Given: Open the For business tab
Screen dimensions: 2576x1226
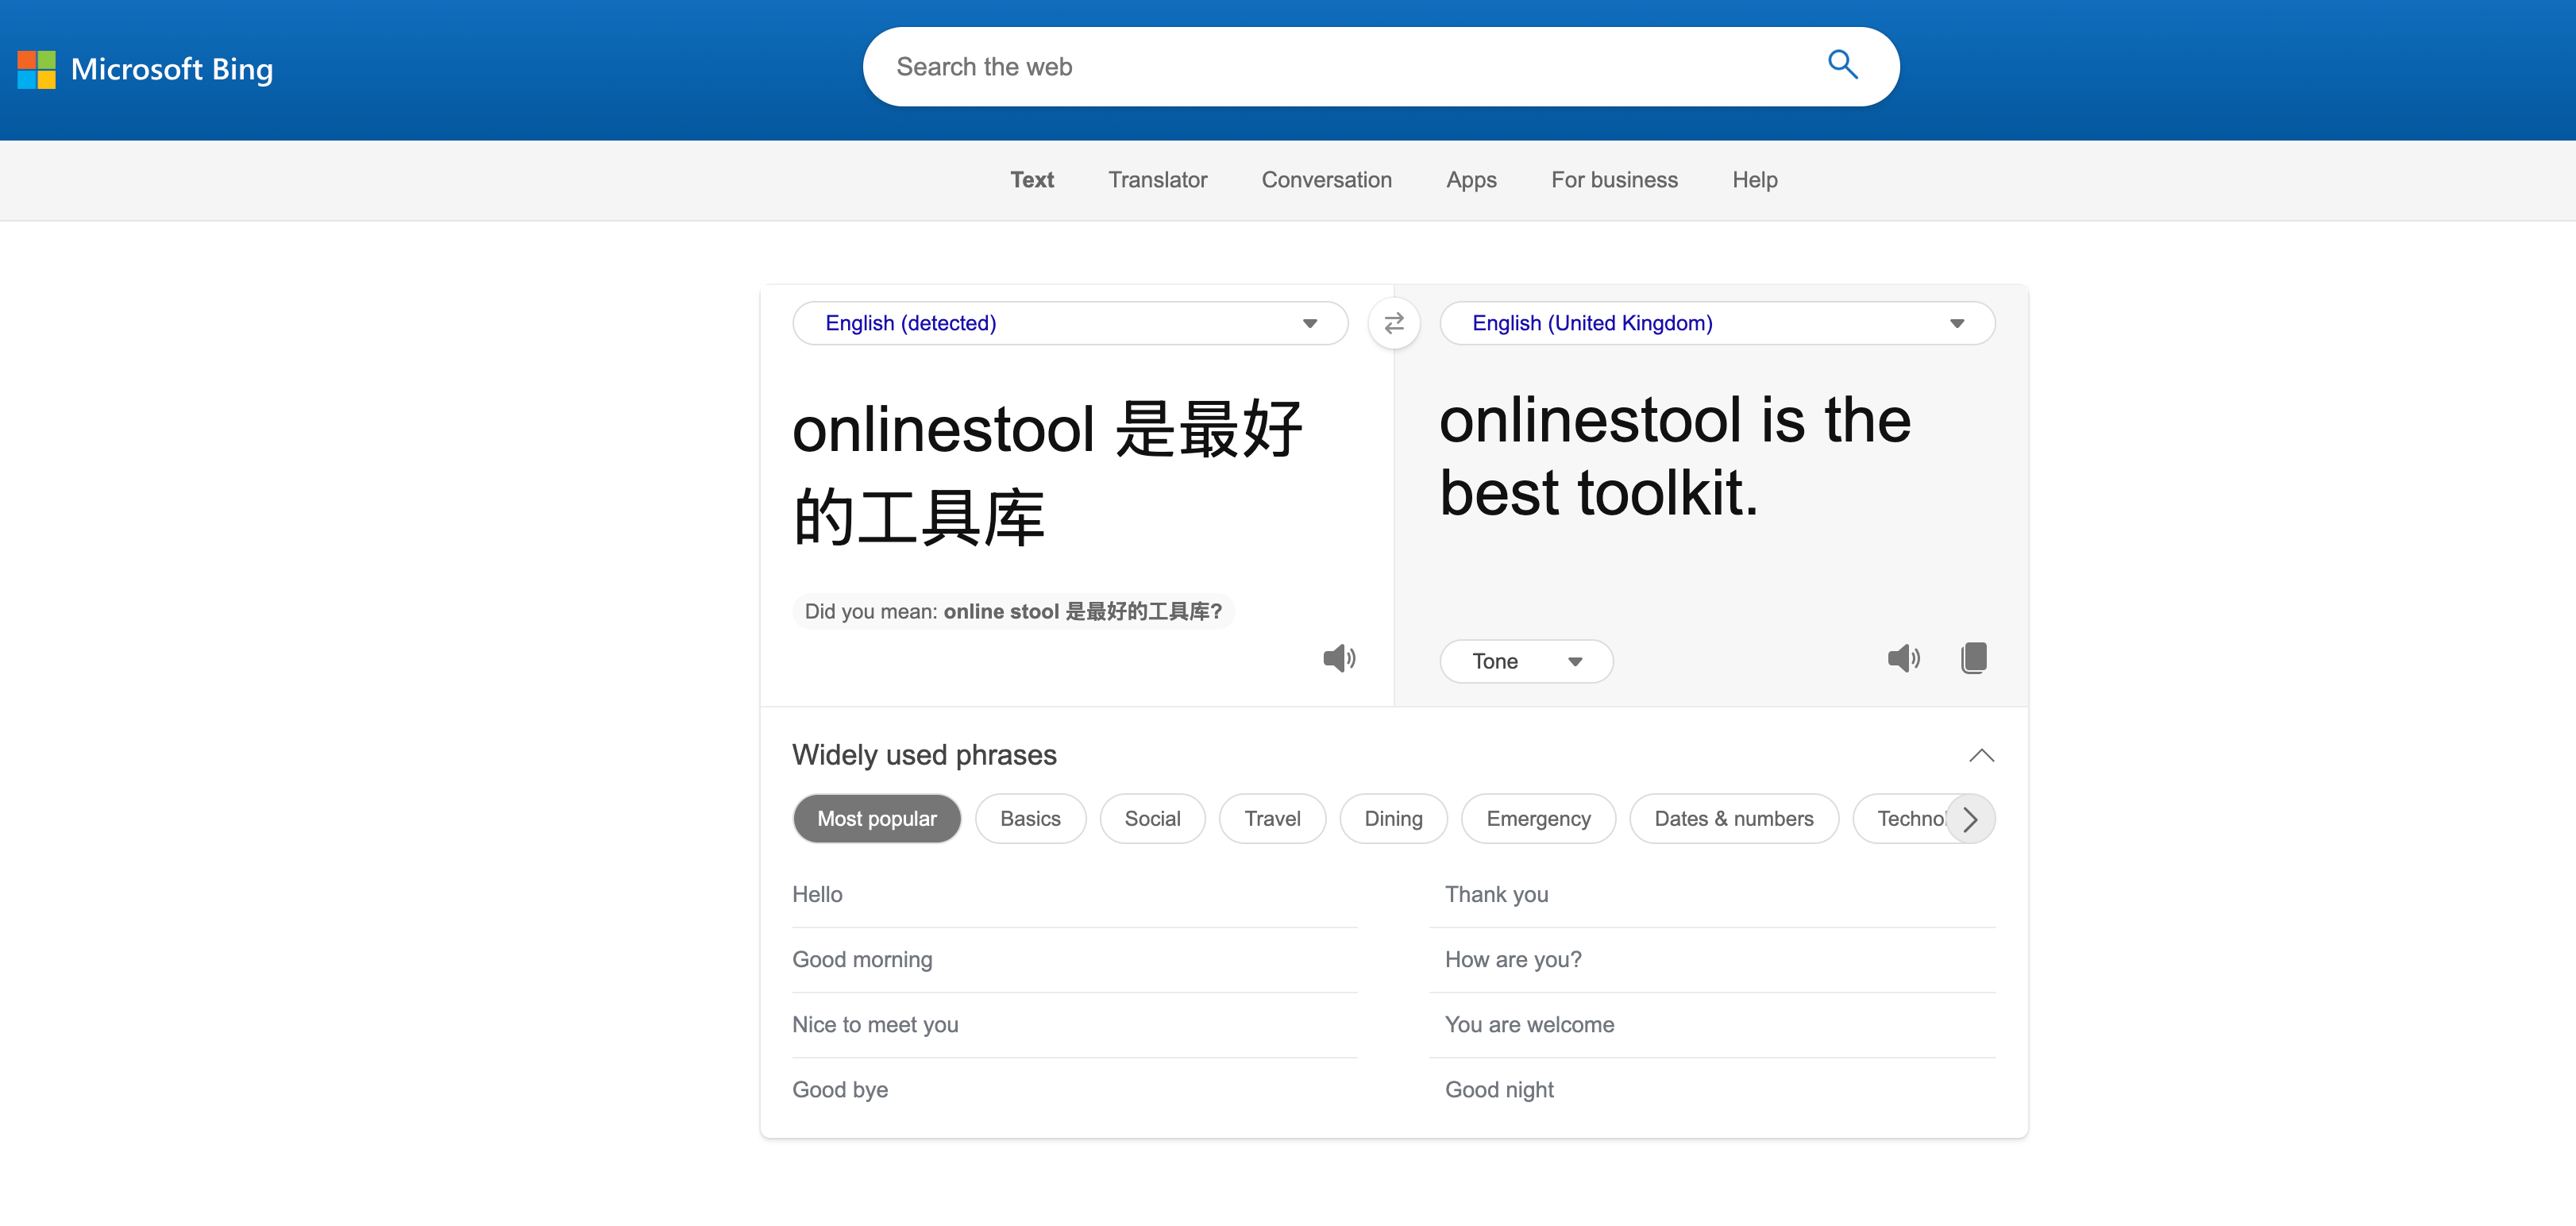Looking at the screenshot, I should pyautogui.click(x=1614, y=180).
